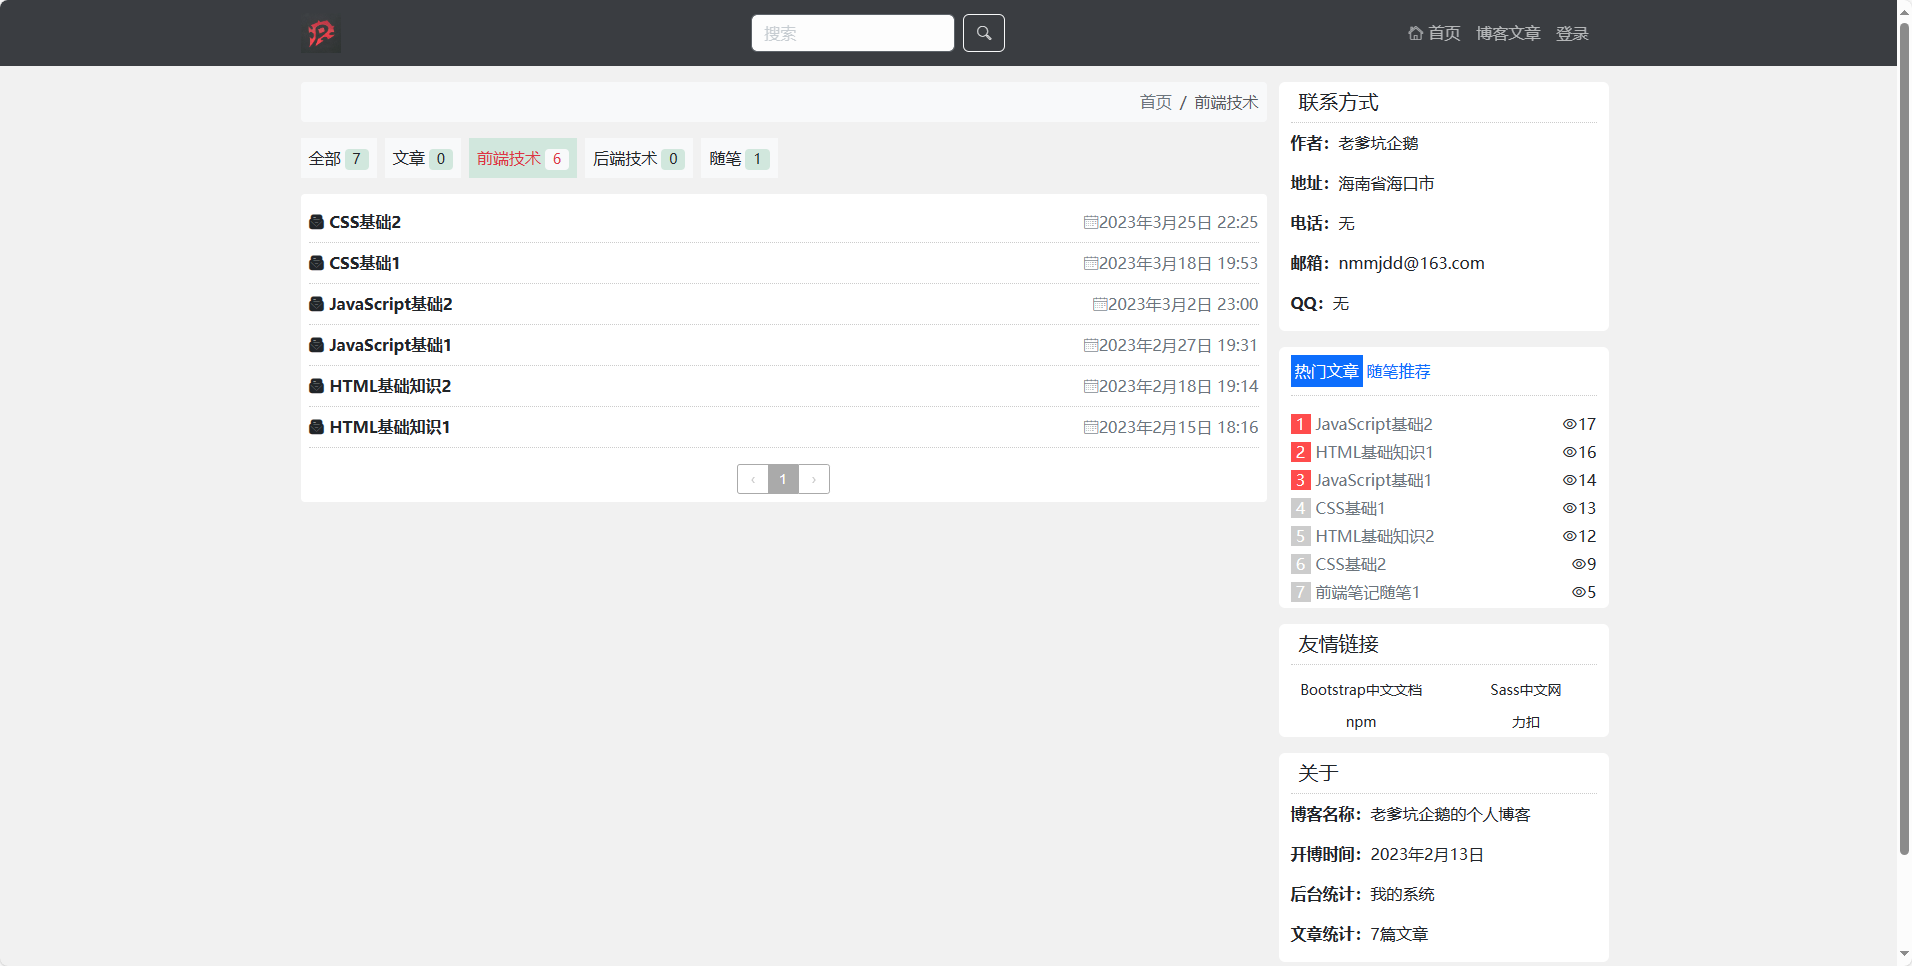Open hot article rank 2 HTML基础知识1
This screenshot has height=966, width=1912.
(1374, 452)
